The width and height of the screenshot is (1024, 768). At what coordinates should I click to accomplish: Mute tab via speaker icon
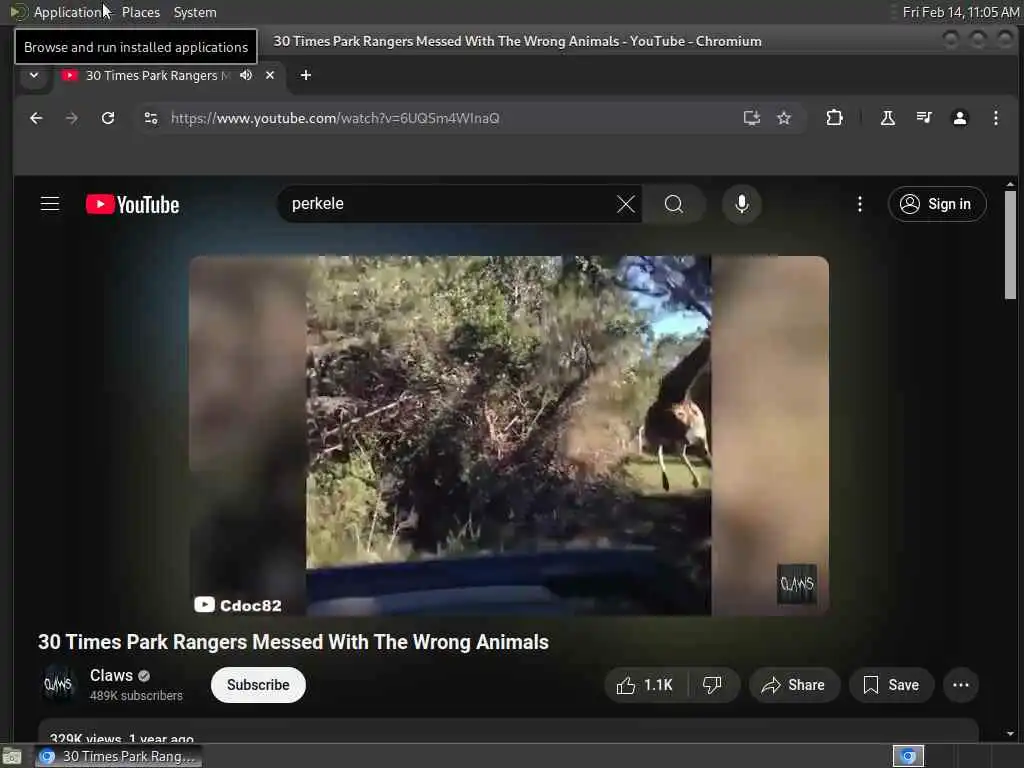tap(246, 75)
